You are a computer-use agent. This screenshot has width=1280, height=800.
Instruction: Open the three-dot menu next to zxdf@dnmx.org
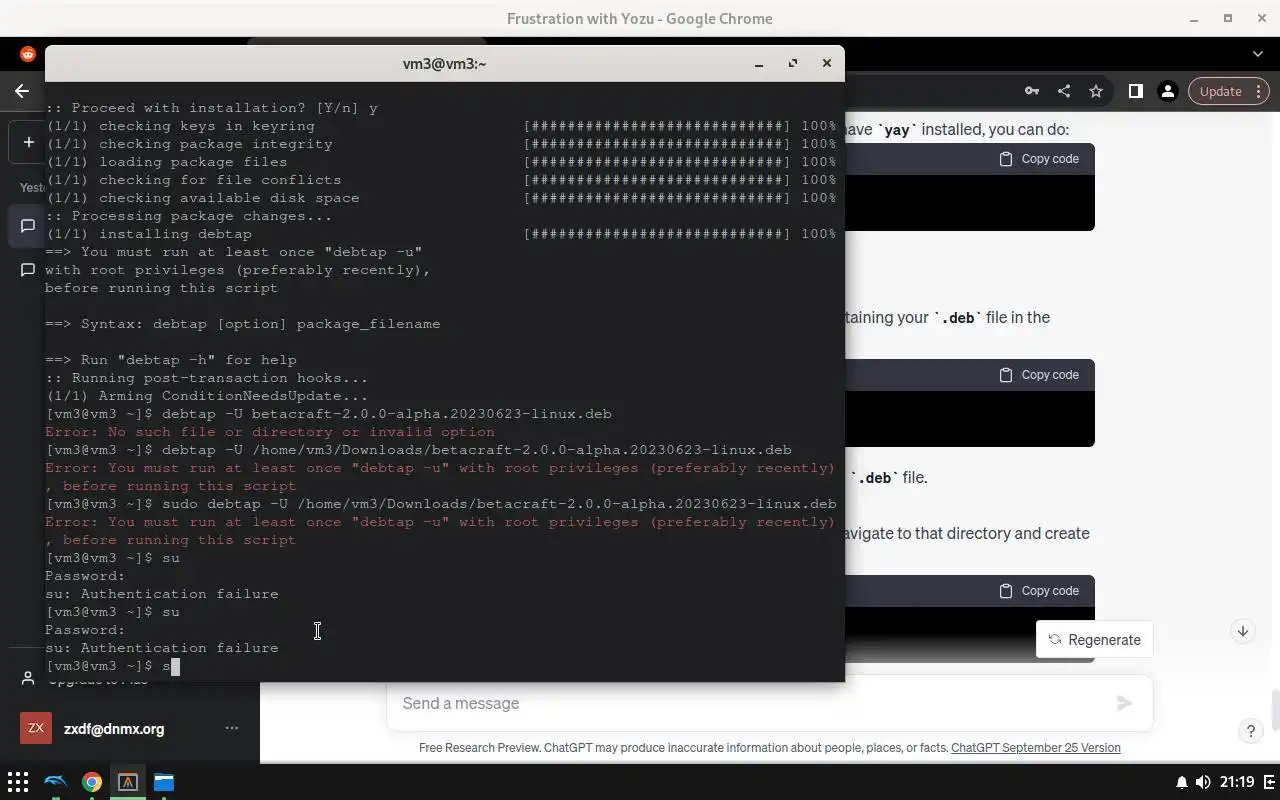tap(232, 728)
